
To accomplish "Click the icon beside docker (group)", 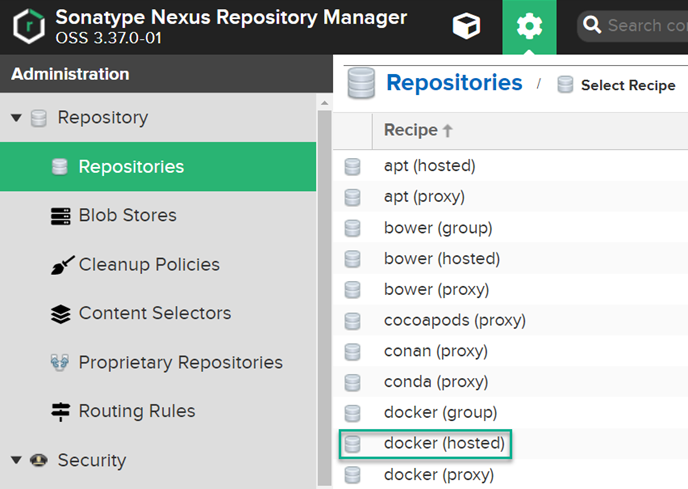I will tap(352, 413).
